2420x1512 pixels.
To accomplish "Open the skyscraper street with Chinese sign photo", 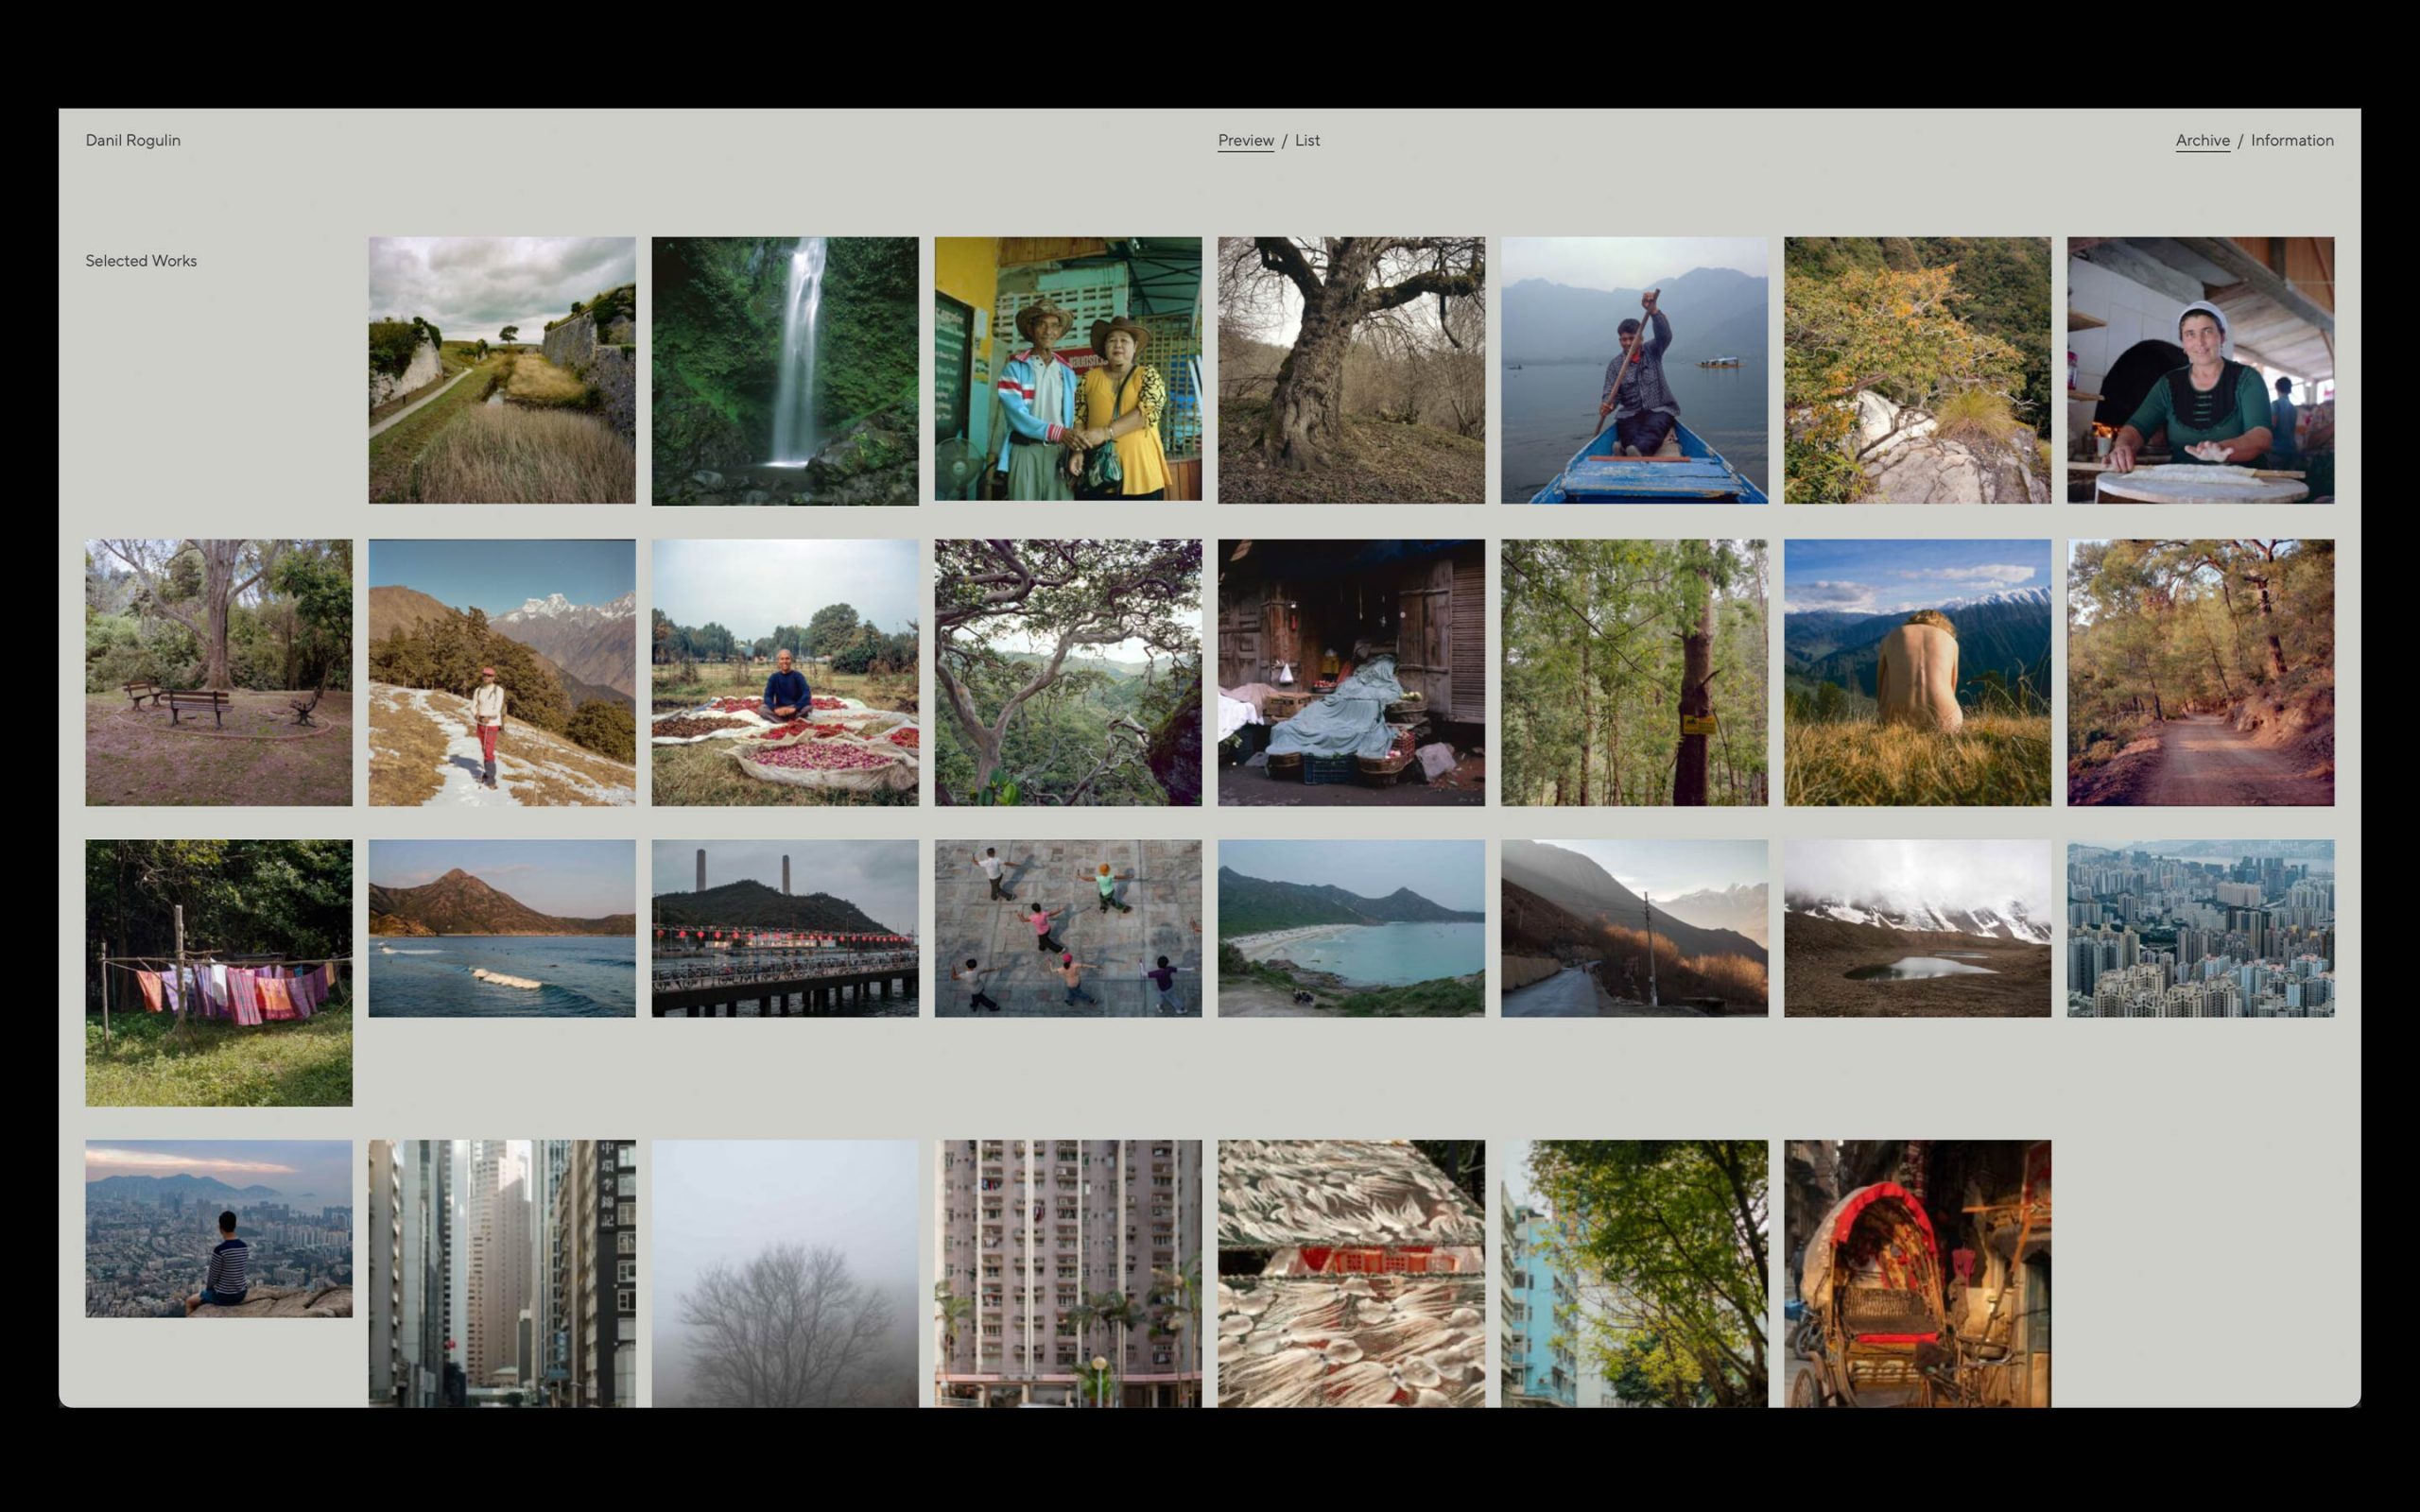I will click(502, 1274).
